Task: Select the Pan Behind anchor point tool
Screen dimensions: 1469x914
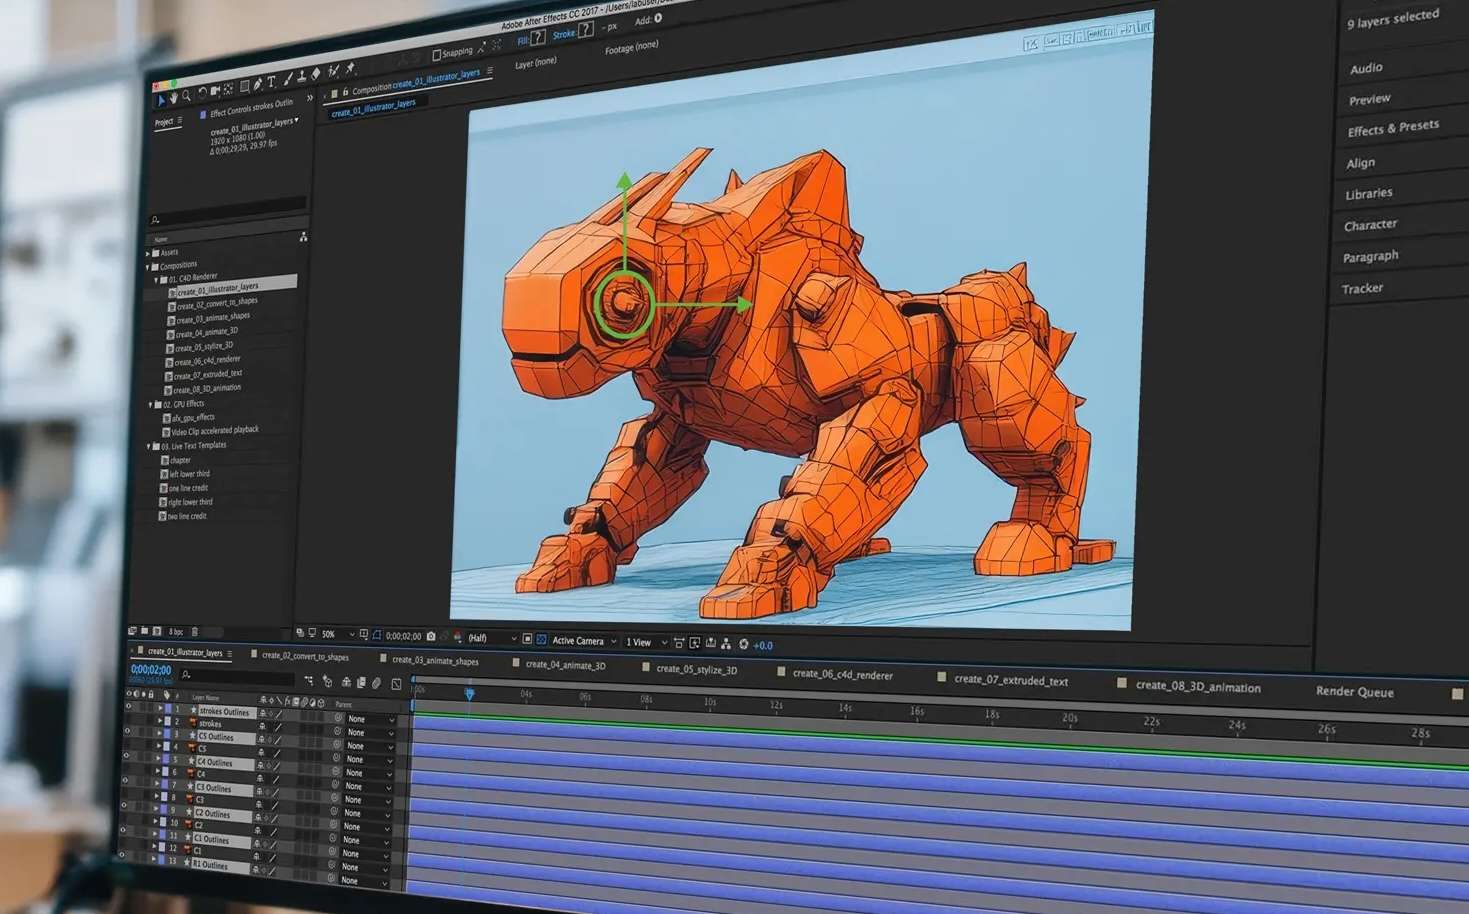Action: (x=228, y=89)
